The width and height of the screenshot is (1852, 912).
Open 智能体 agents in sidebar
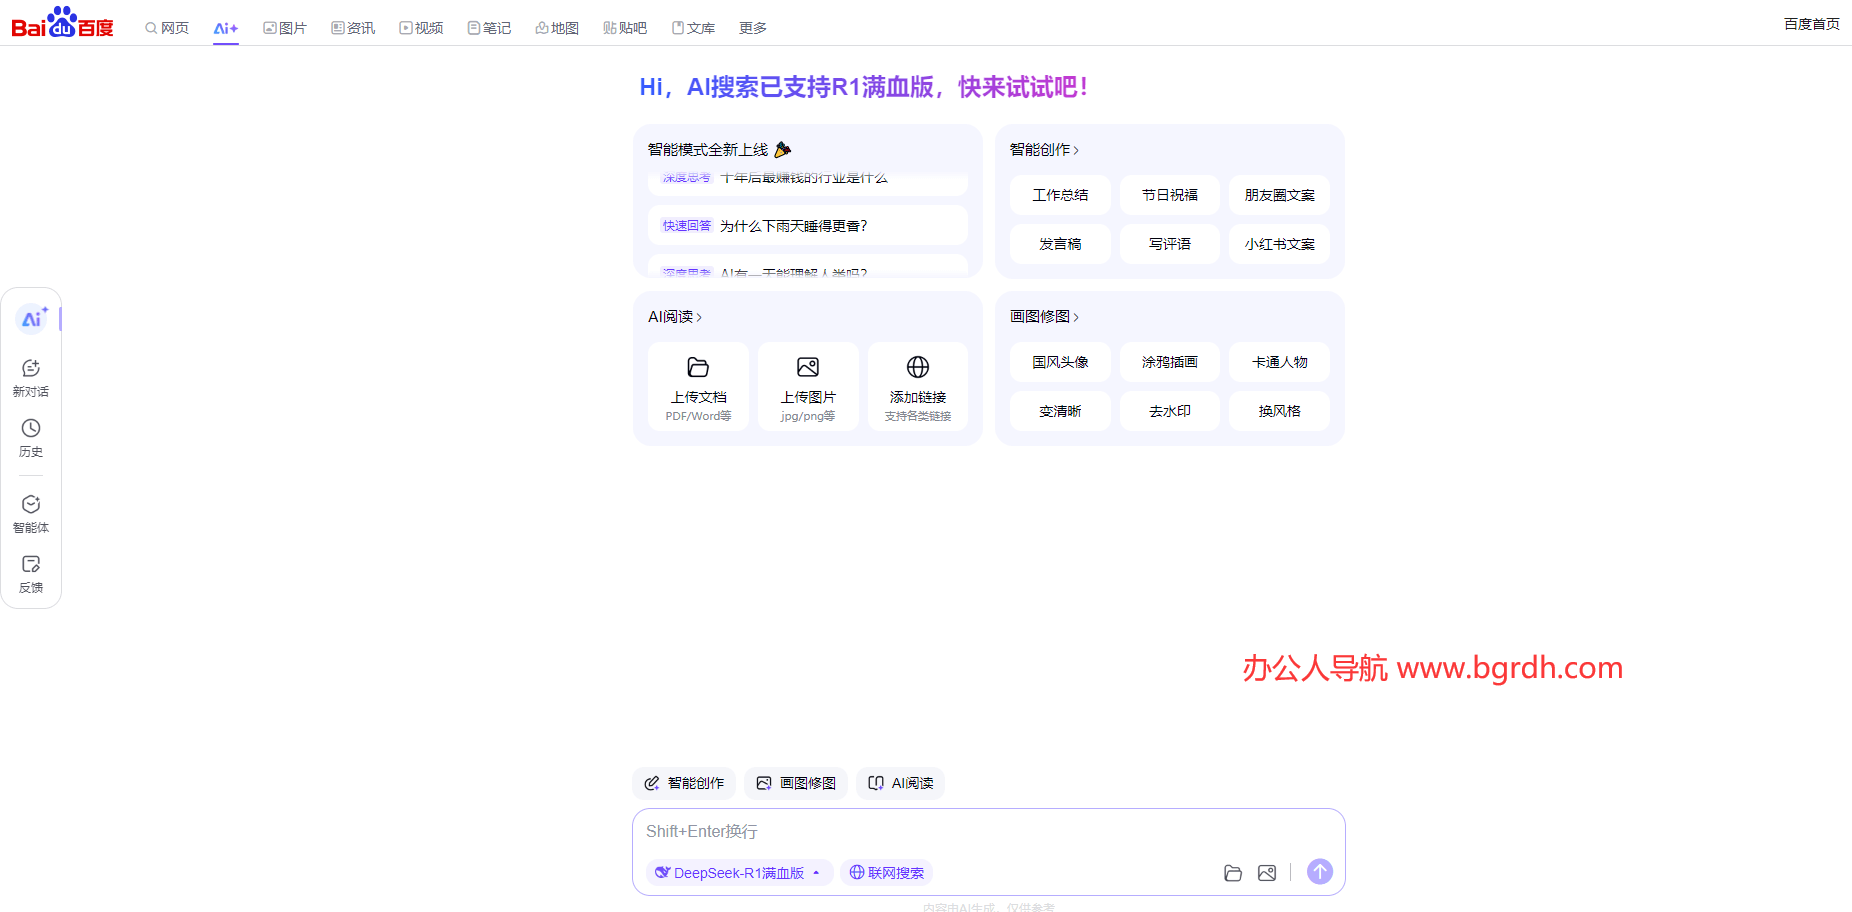31,514
